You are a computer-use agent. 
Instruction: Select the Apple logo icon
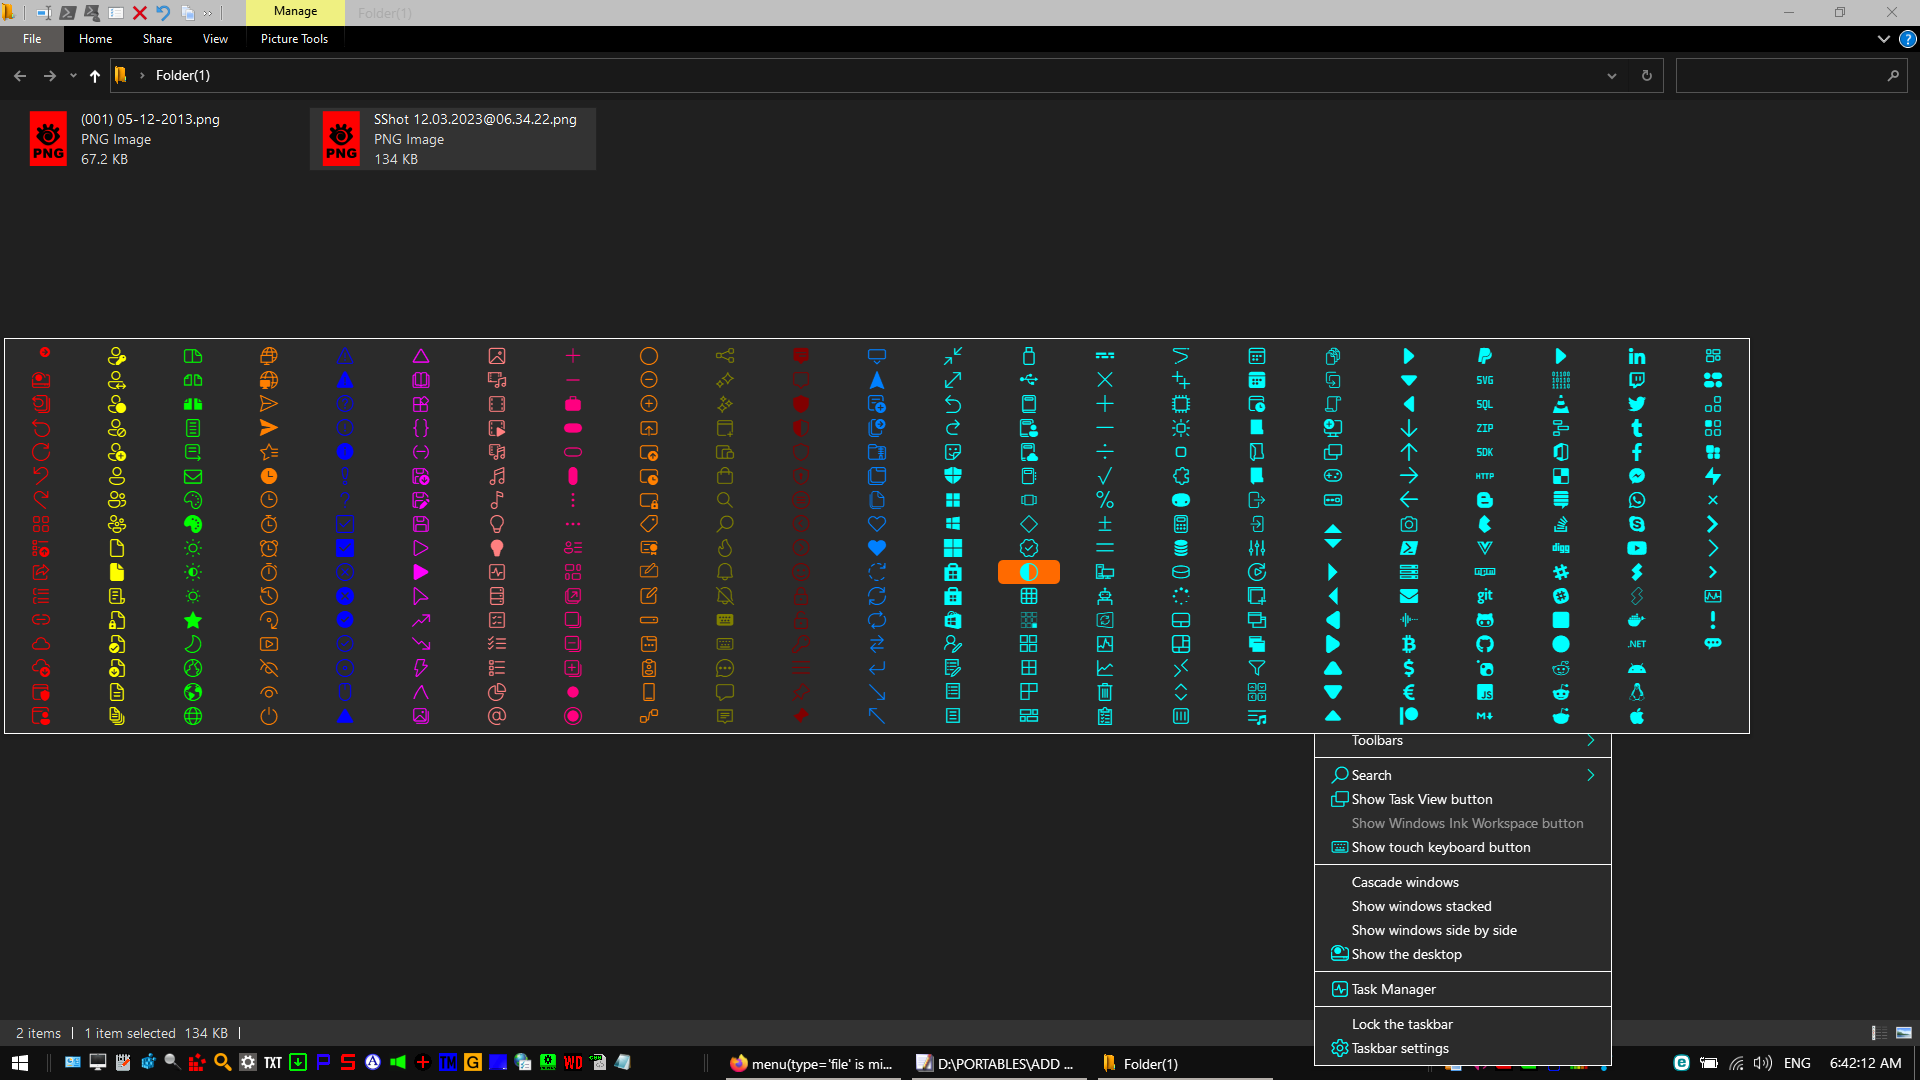(1637, 716)
